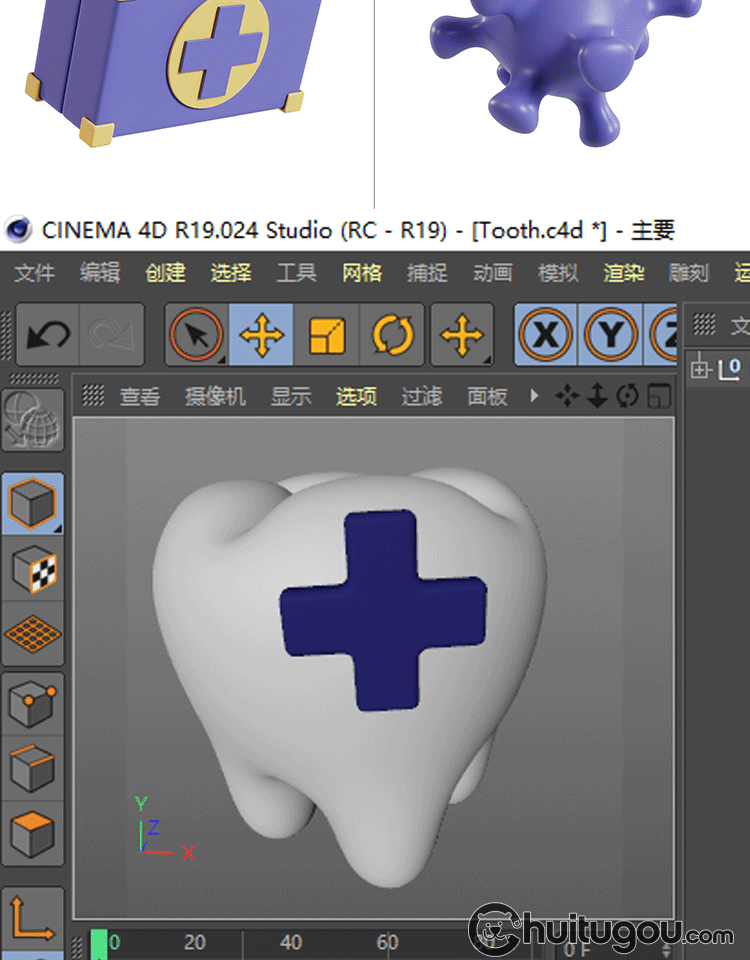Viewport: 750px width, 960px height.
Task: Open the 创建 menu
Action: click(165, 272)
